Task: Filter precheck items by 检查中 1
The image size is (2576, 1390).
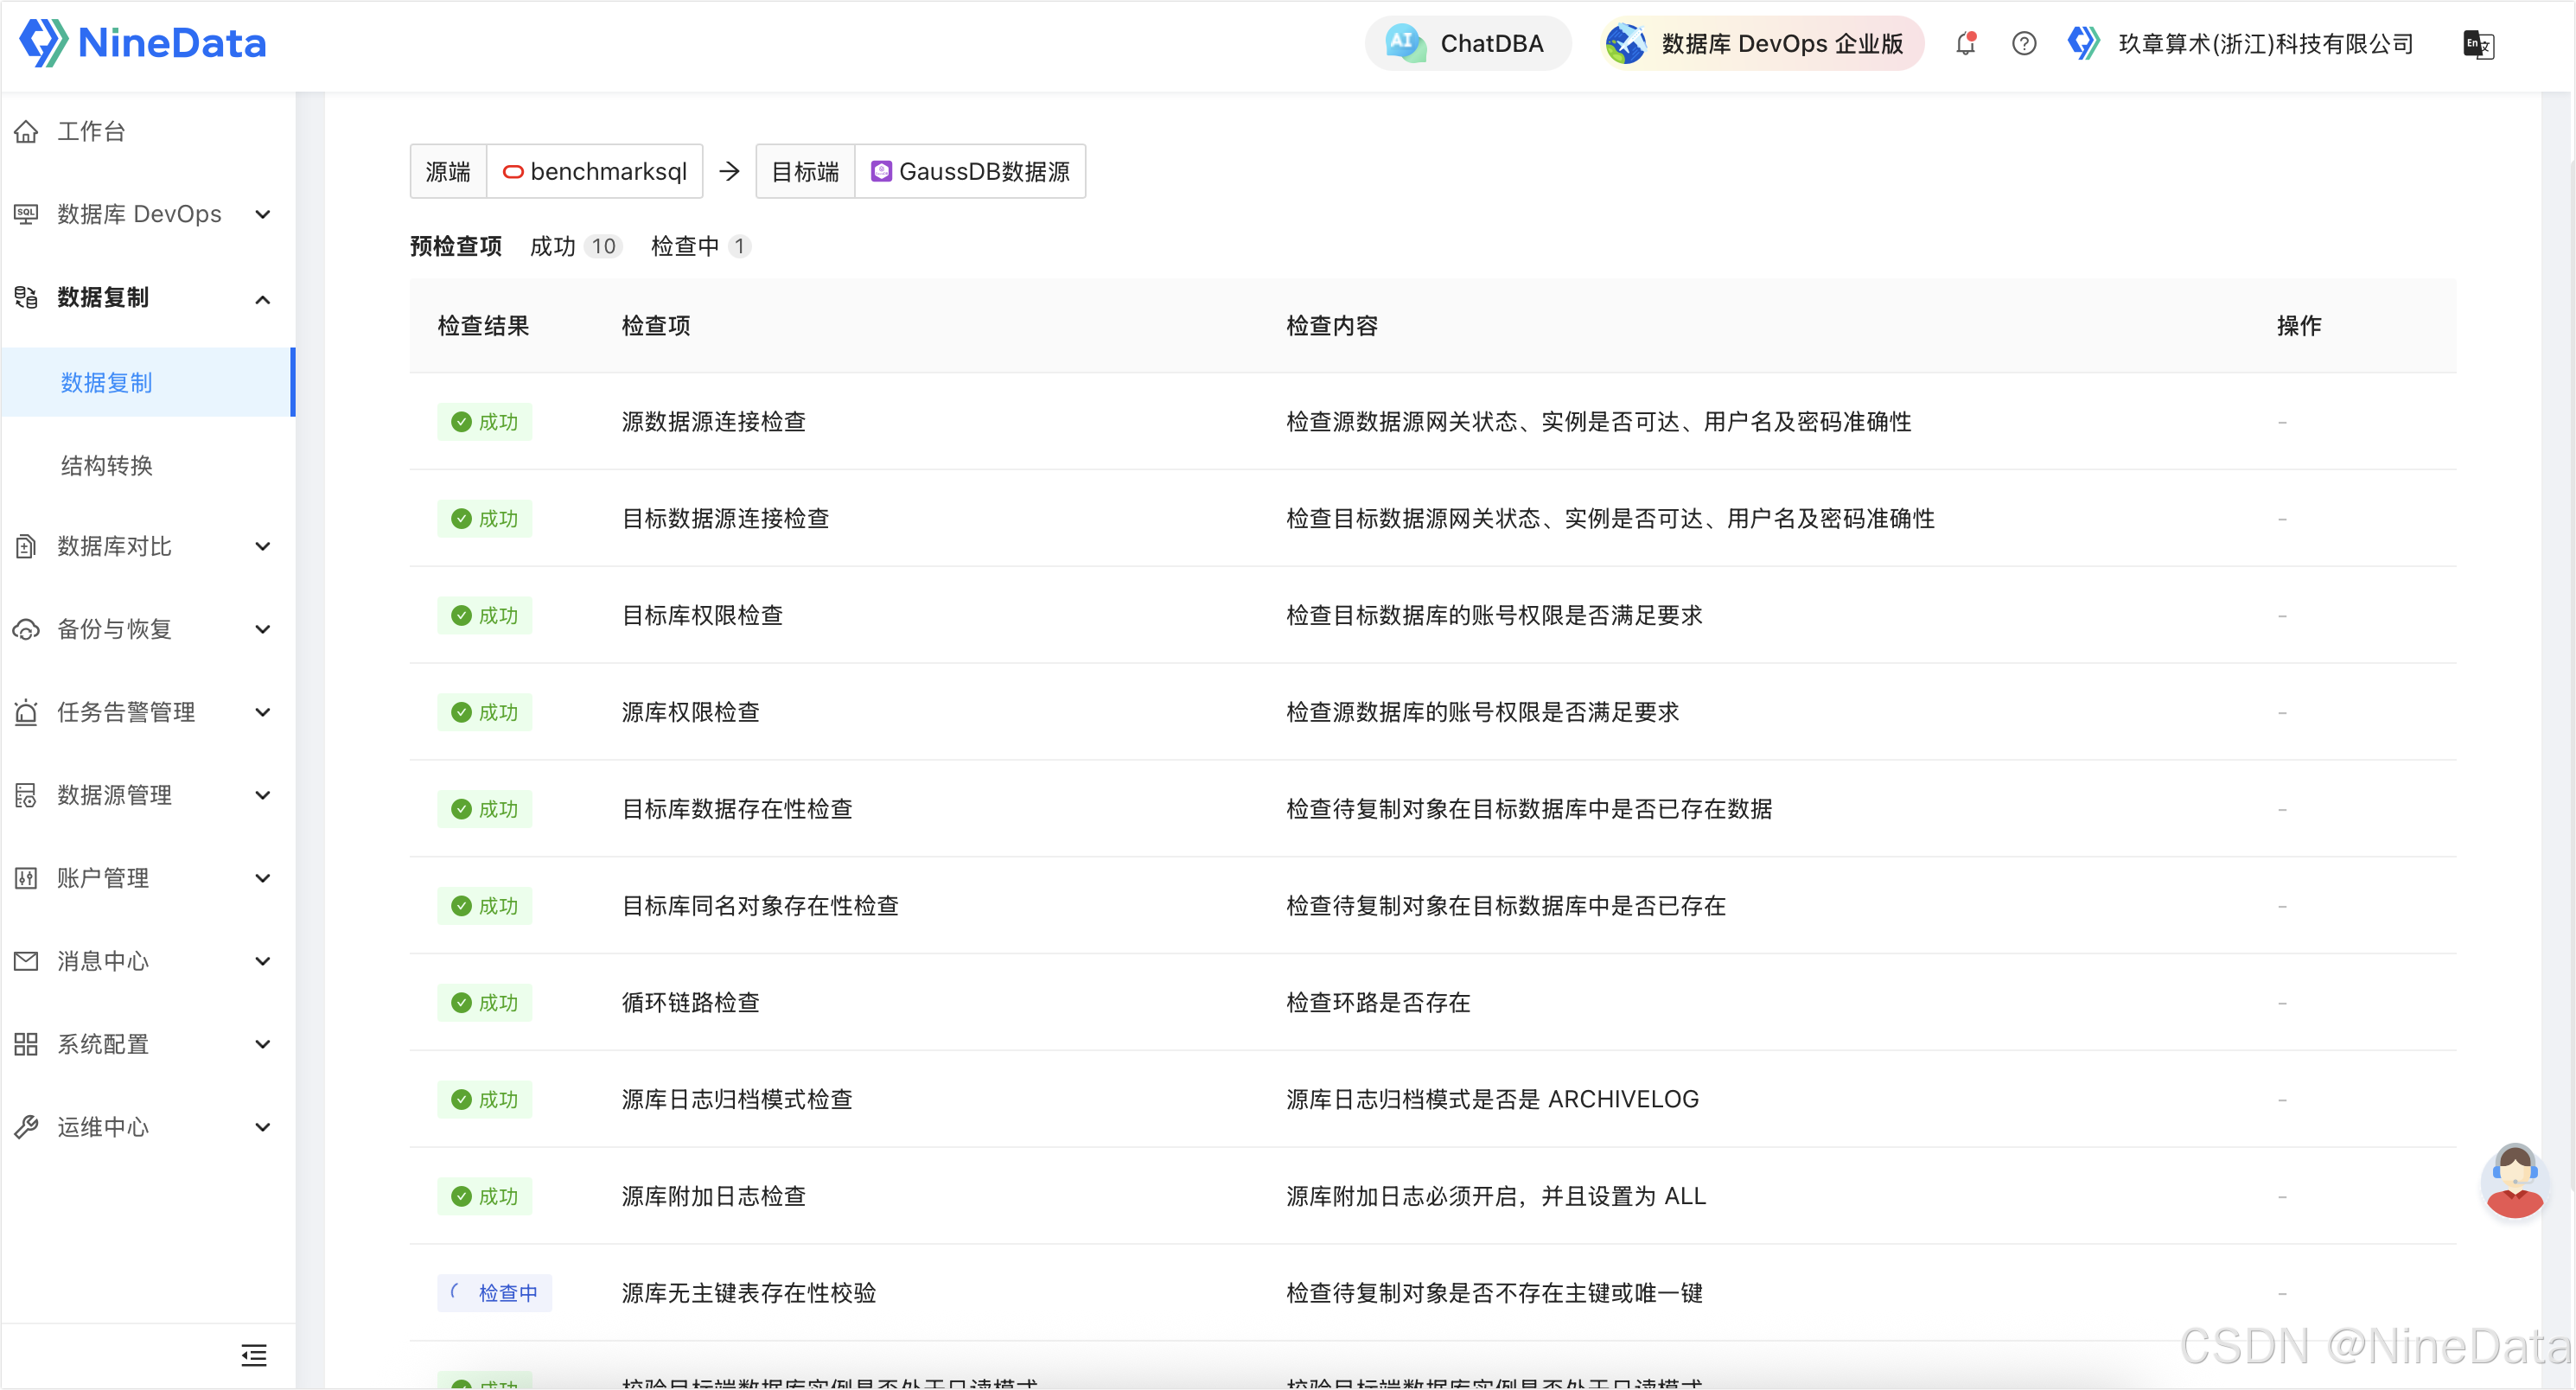Action: click(699, 246)
